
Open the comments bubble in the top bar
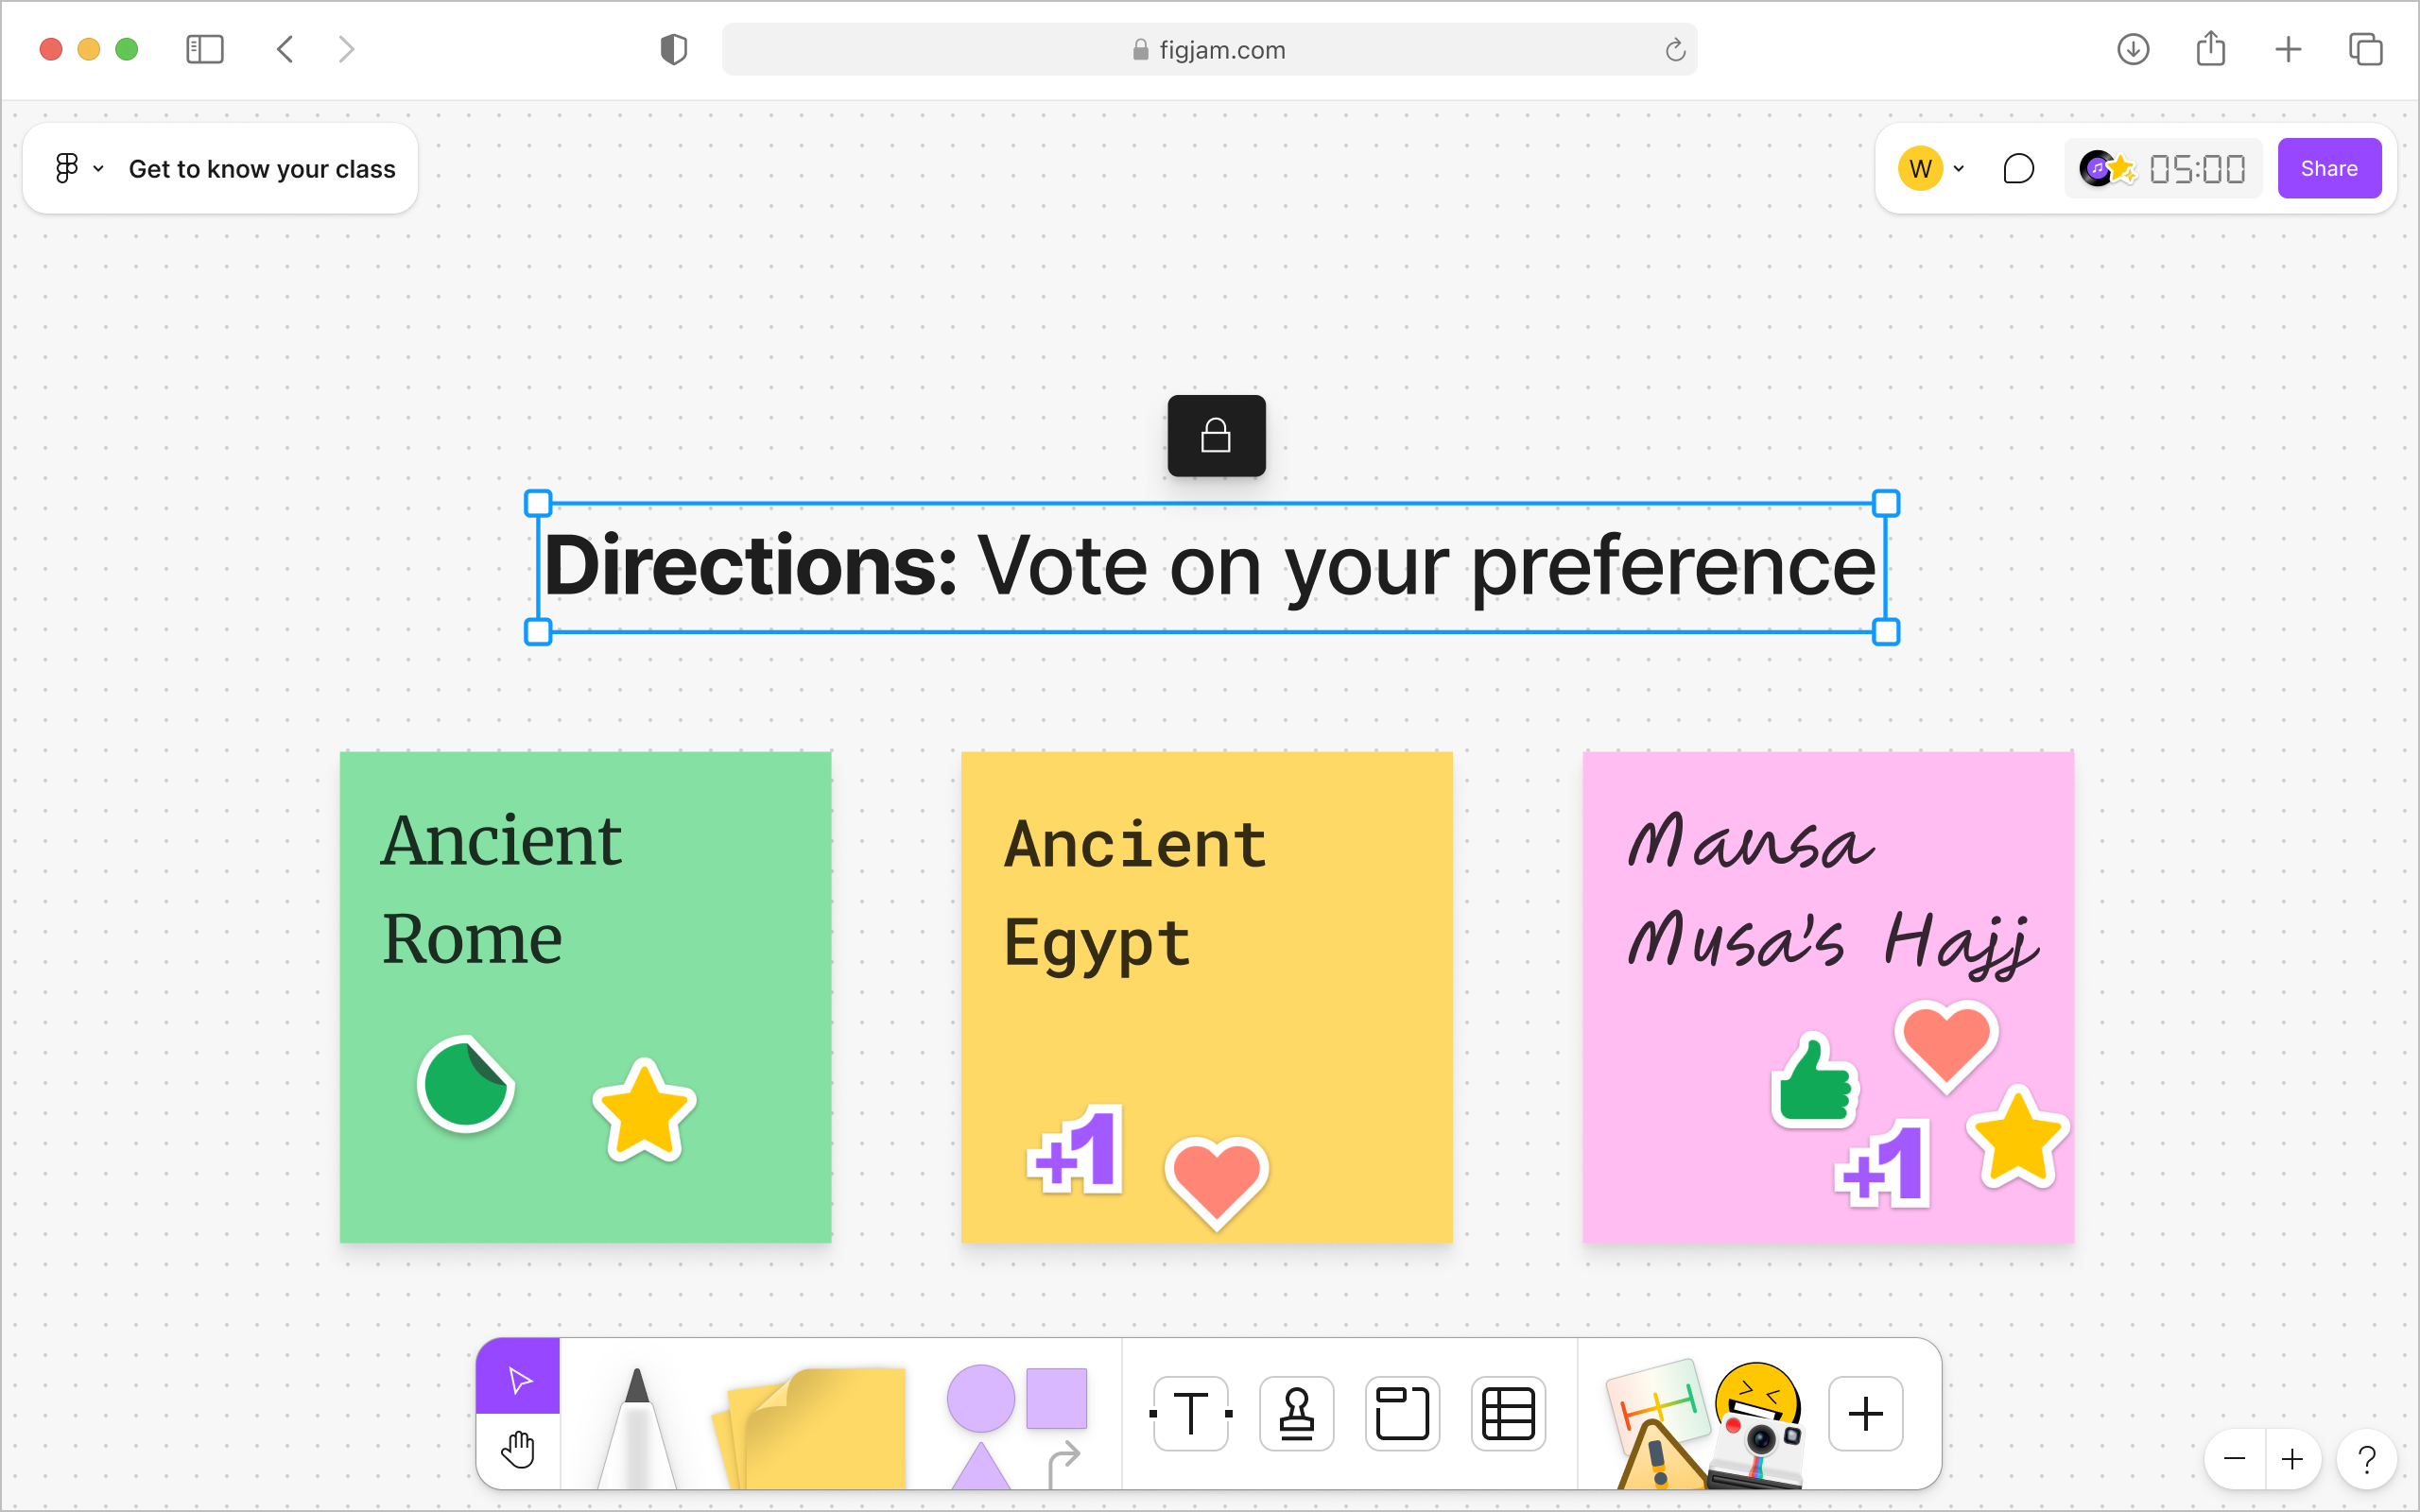(x=2018, y=168)
